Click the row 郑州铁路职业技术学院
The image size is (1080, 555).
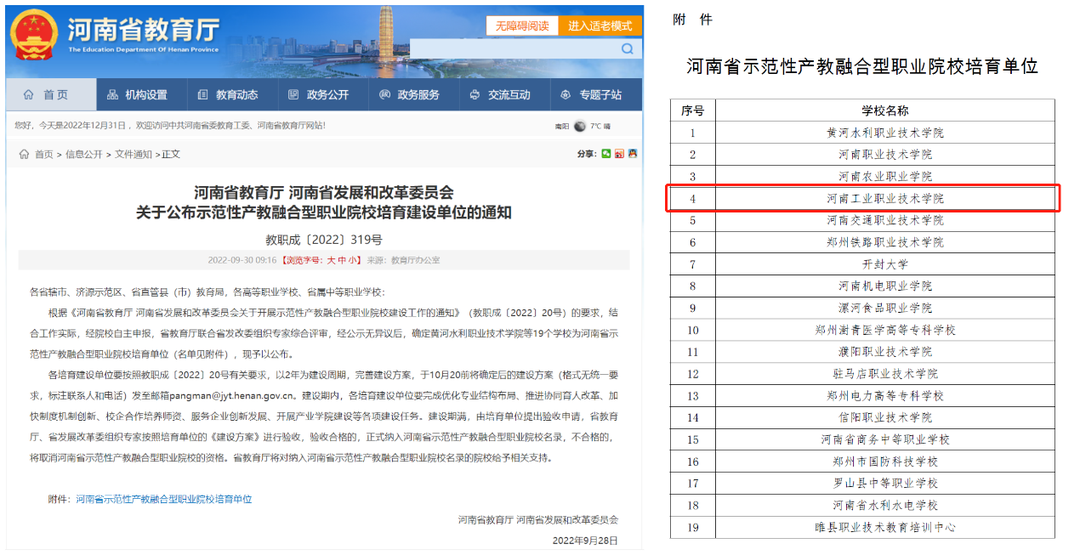click(x=862, y=242)
